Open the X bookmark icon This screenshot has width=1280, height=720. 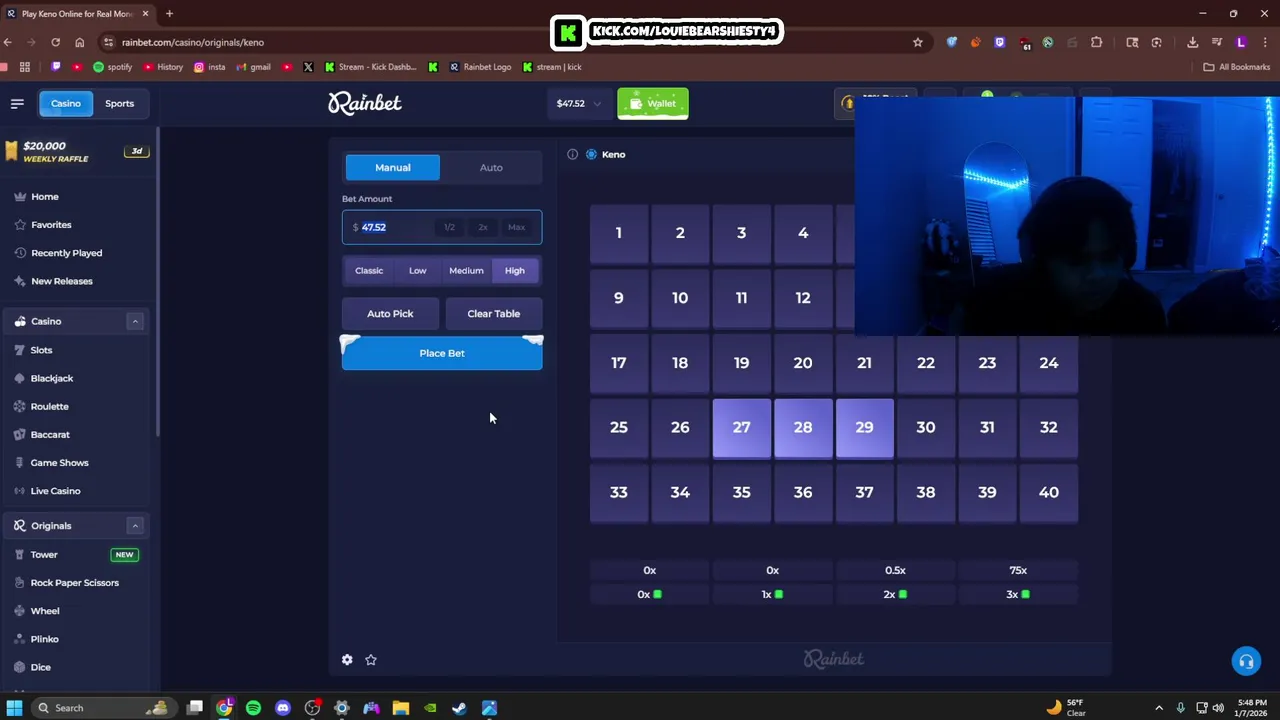pos(308,67)
